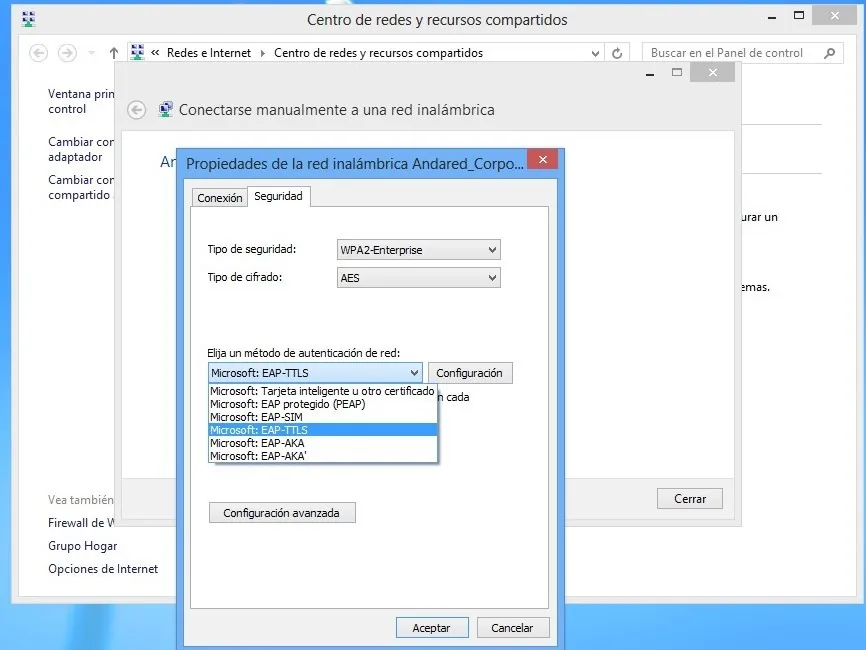The height and width of the screenshot is (650, 866).
Task: Open the recent locations dropdown arrow
Action: point(92,53)
